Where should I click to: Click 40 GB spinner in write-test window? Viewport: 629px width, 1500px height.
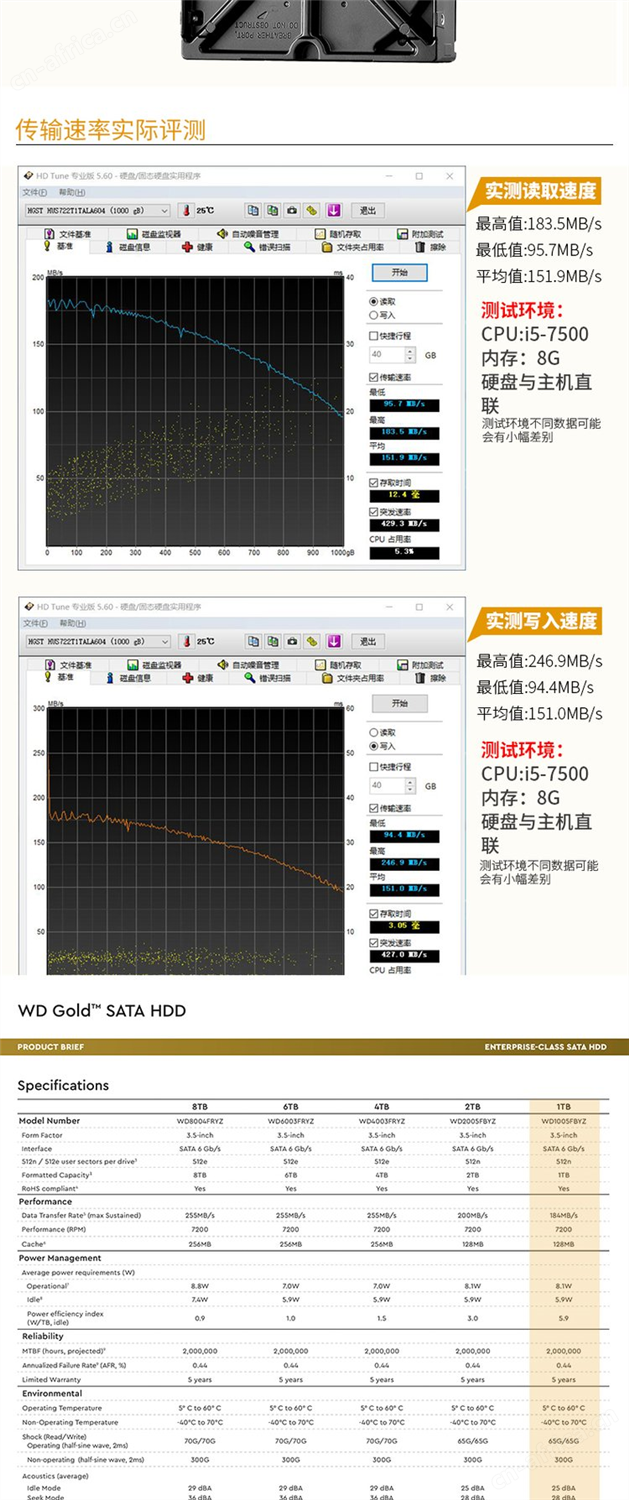(x=393, y=786)
